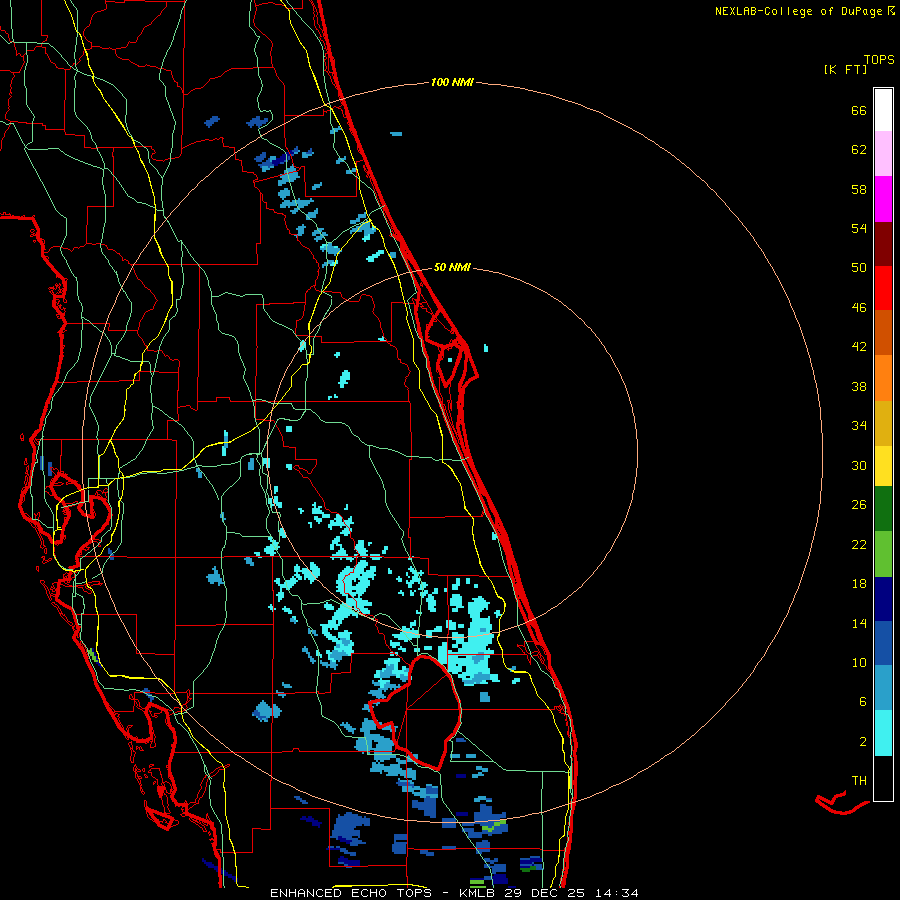Click the 18 legend value
The width and height of the screenshot is (900, 900).
tap(859, 584)
